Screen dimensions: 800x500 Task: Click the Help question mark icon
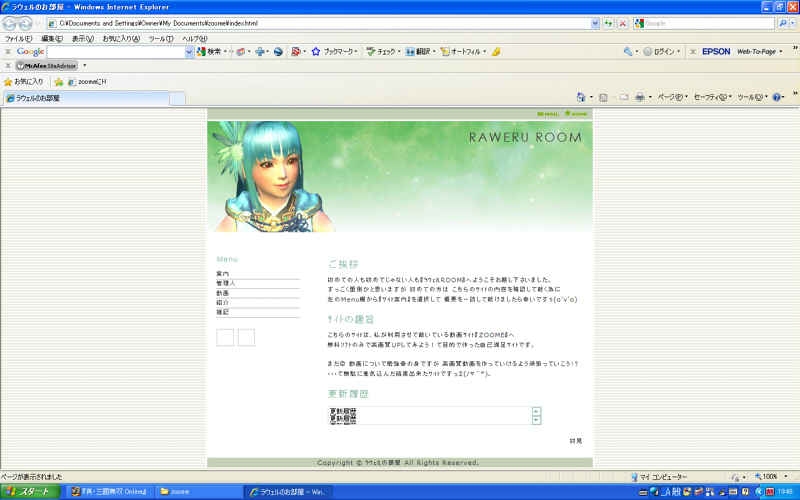tap(776, 97)
